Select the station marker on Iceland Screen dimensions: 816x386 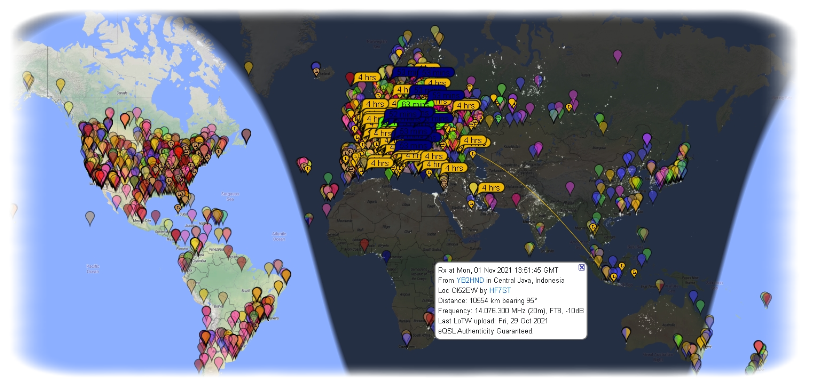316,69
